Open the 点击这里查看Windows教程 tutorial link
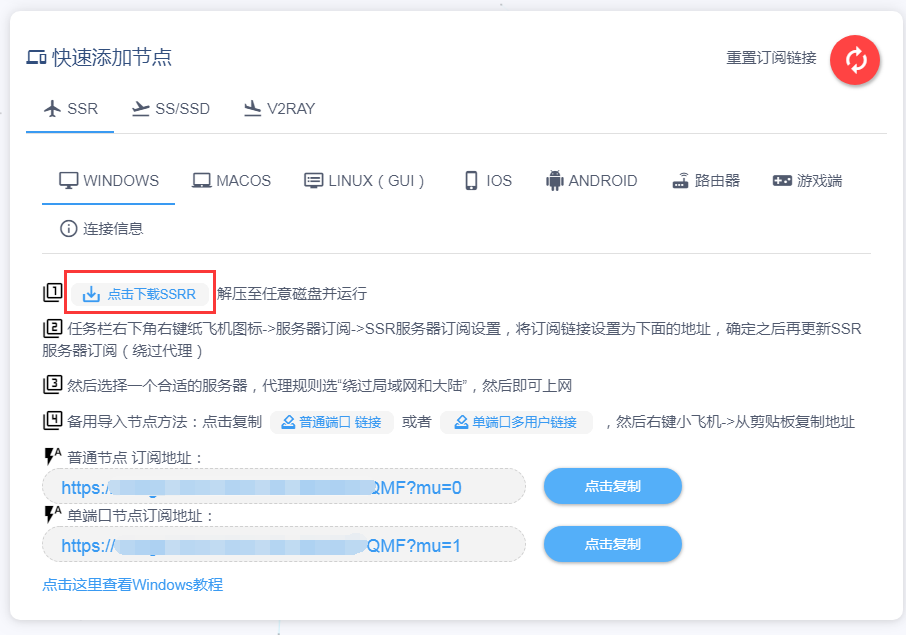This screenshot has height=635, width=906. click(x=133, y=585)
